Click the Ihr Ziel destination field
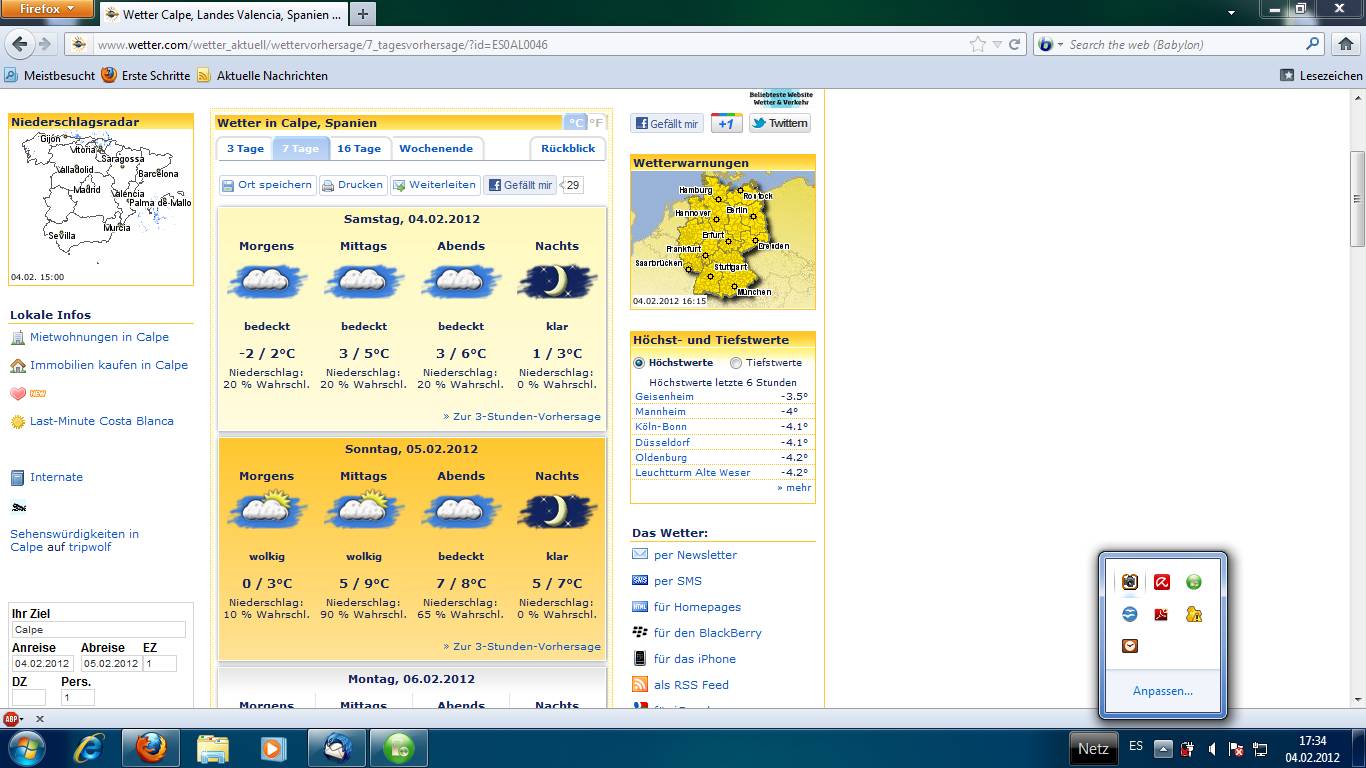Screen dimensions: 1366x768 point(98,630)
